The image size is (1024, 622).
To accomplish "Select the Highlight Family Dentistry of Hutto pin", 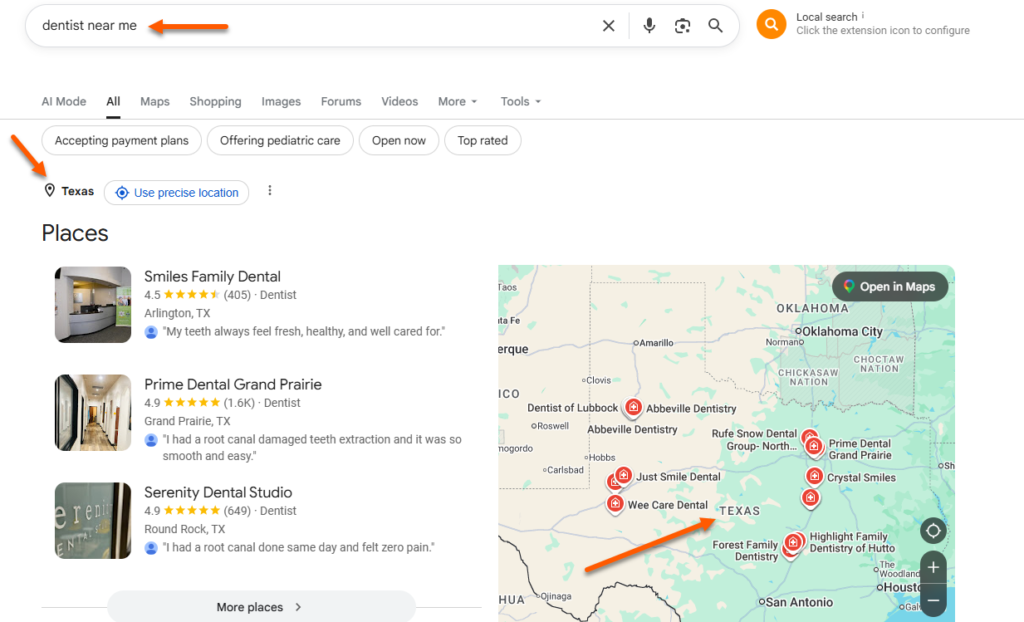I will (793, 542).
